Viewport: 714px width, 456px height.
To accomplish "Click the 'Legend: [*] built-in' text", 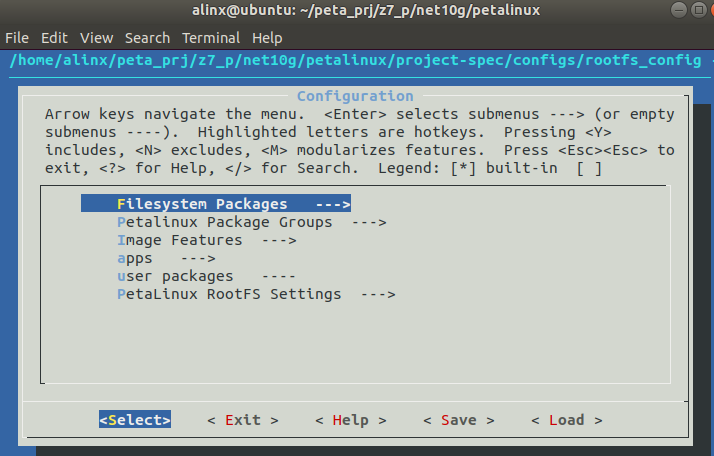I will point(468,168).
